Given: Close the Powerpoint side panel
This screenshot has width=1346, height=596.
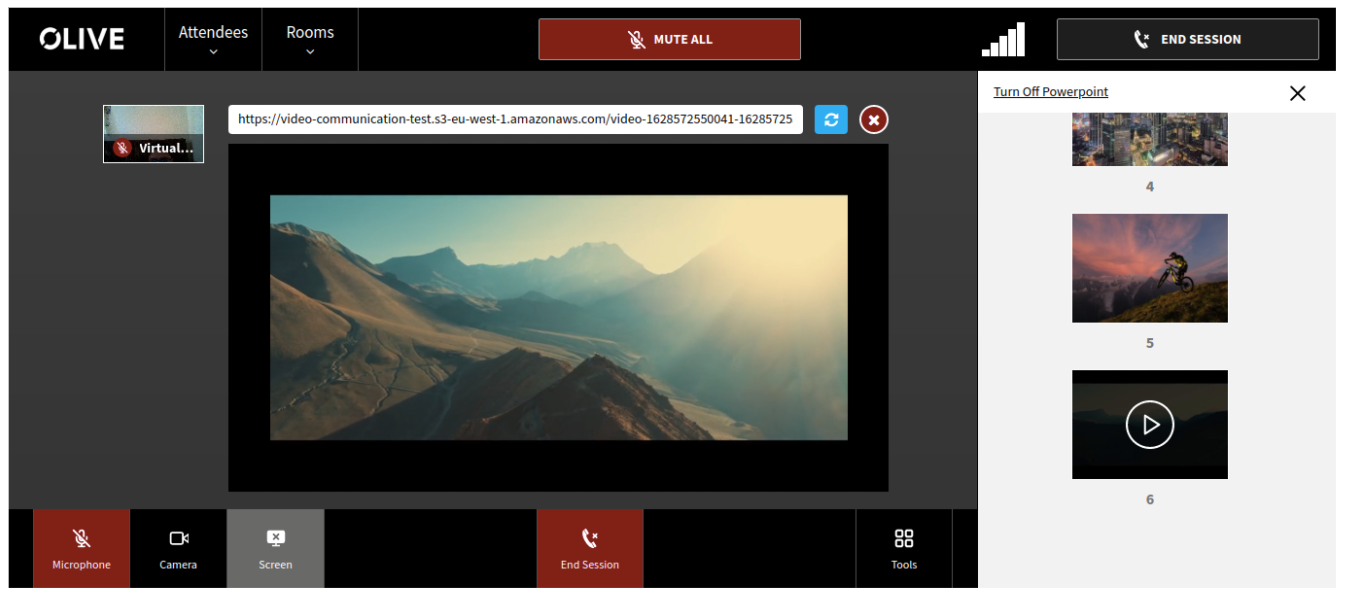Looking at the screenshot, I should click(x=1297, y=93).
